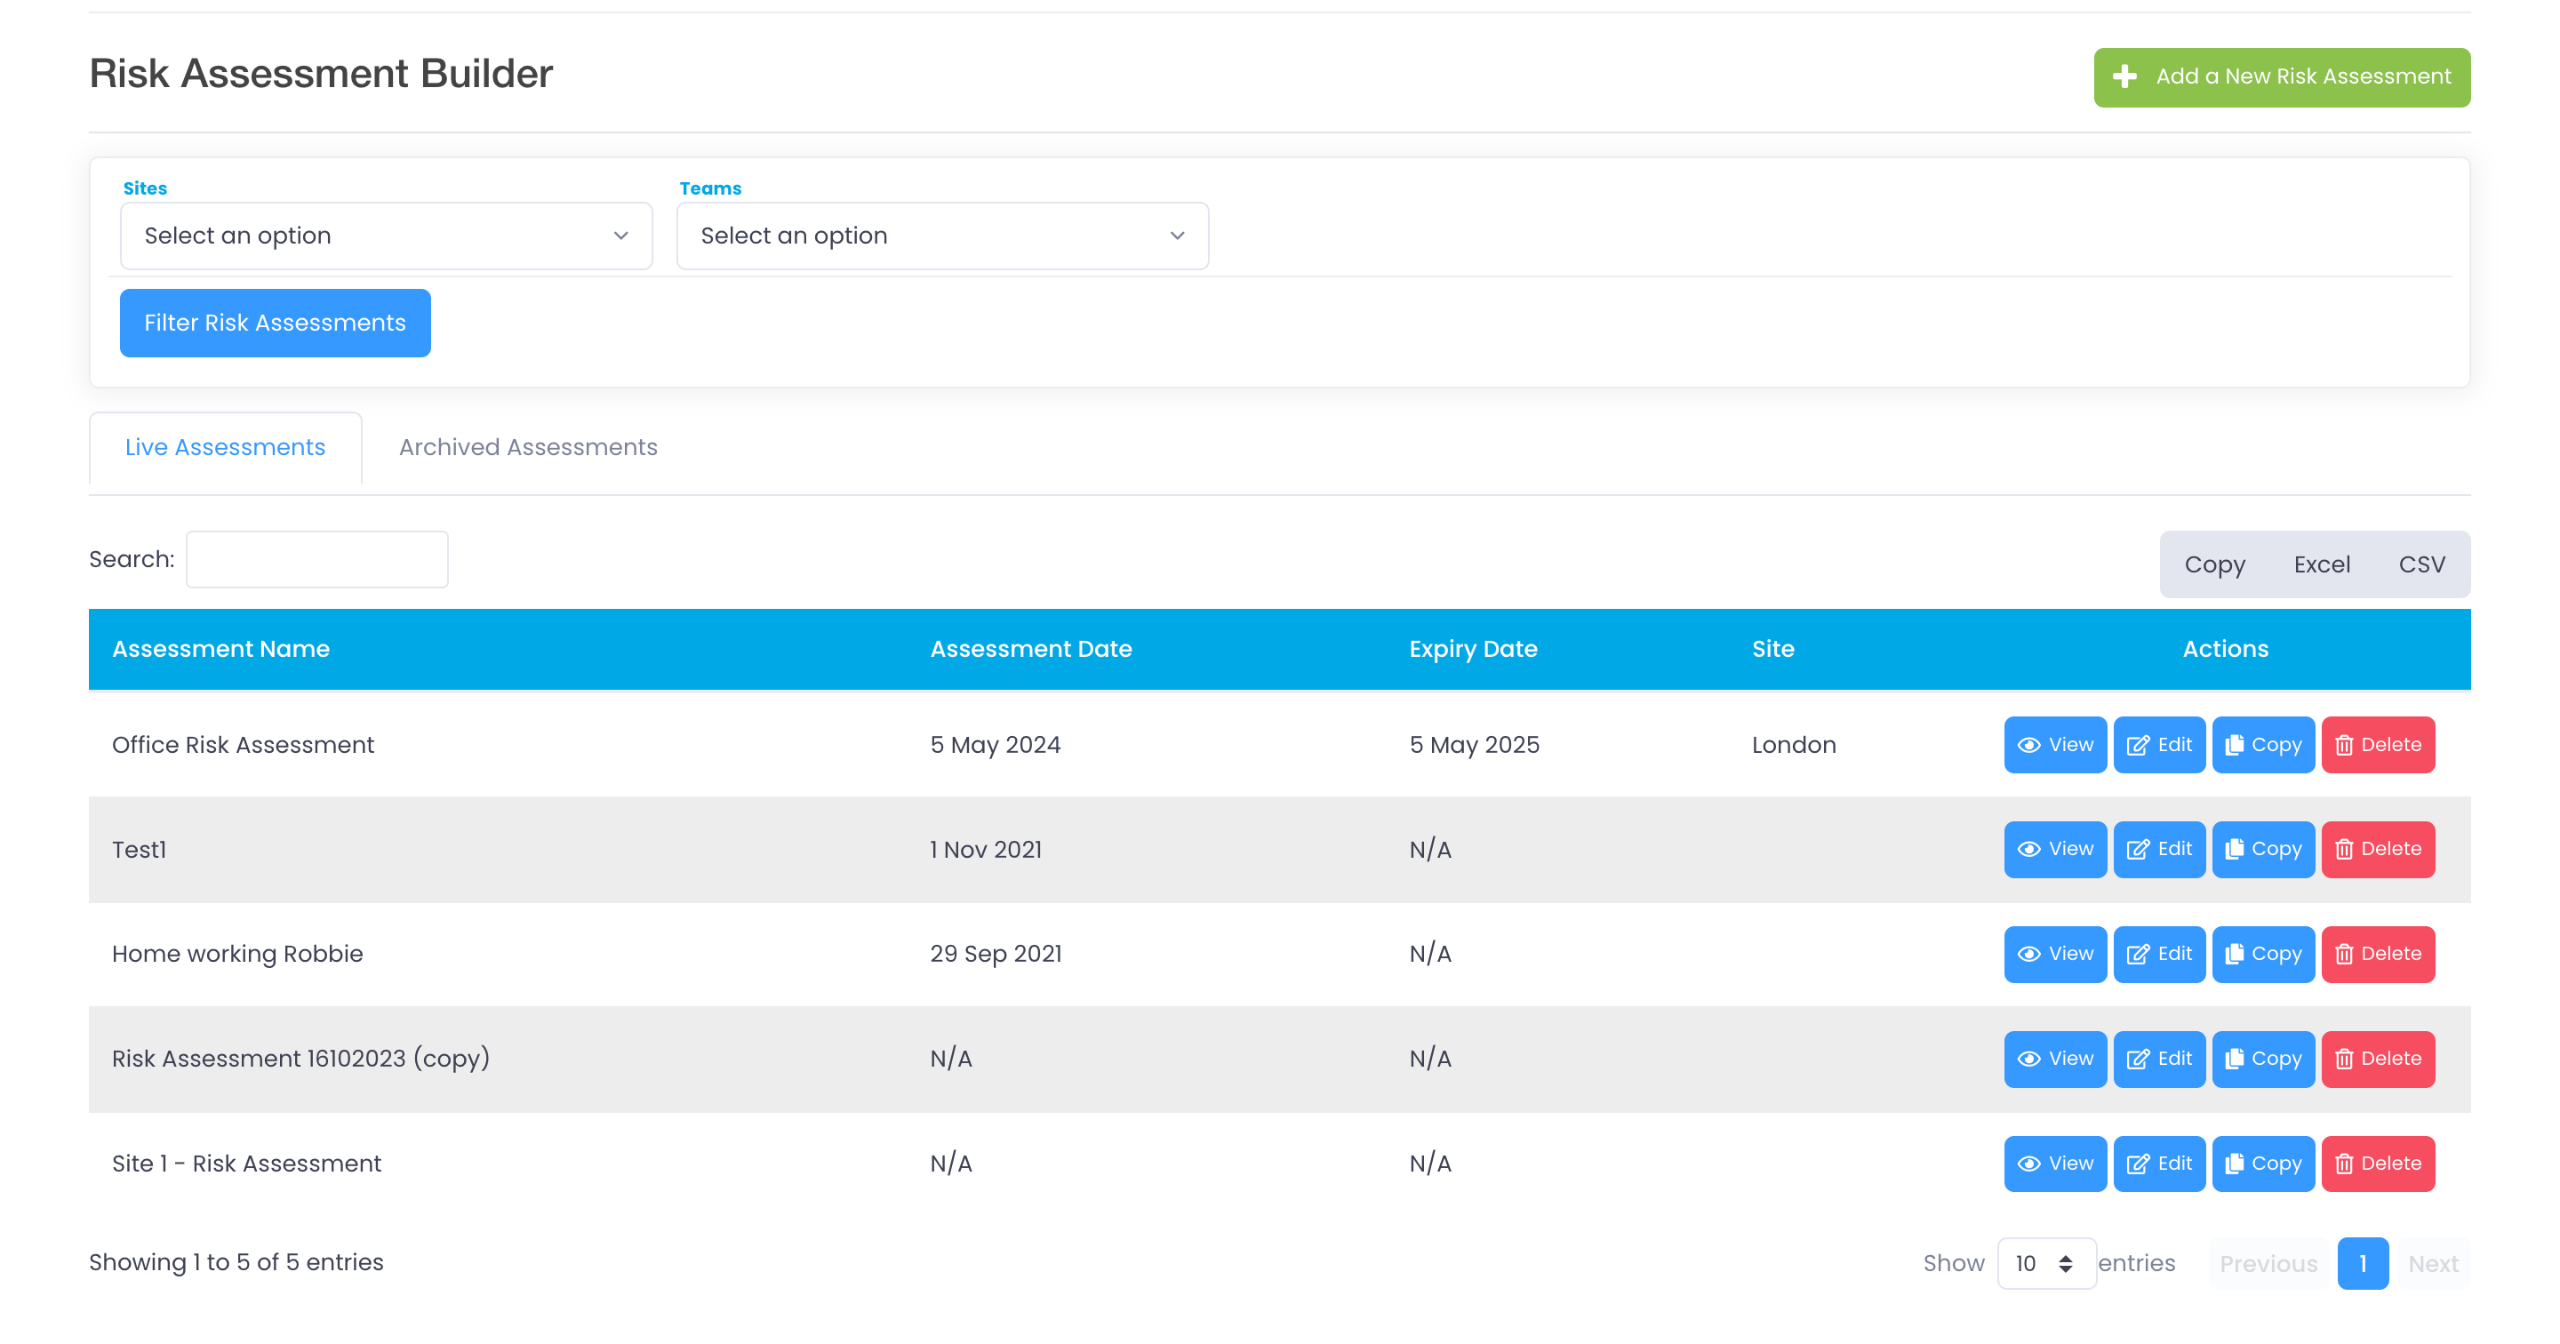Switch to Archived Assessments tab
The width and height of the screenshot is (2560, 1344).
point(528,447)
